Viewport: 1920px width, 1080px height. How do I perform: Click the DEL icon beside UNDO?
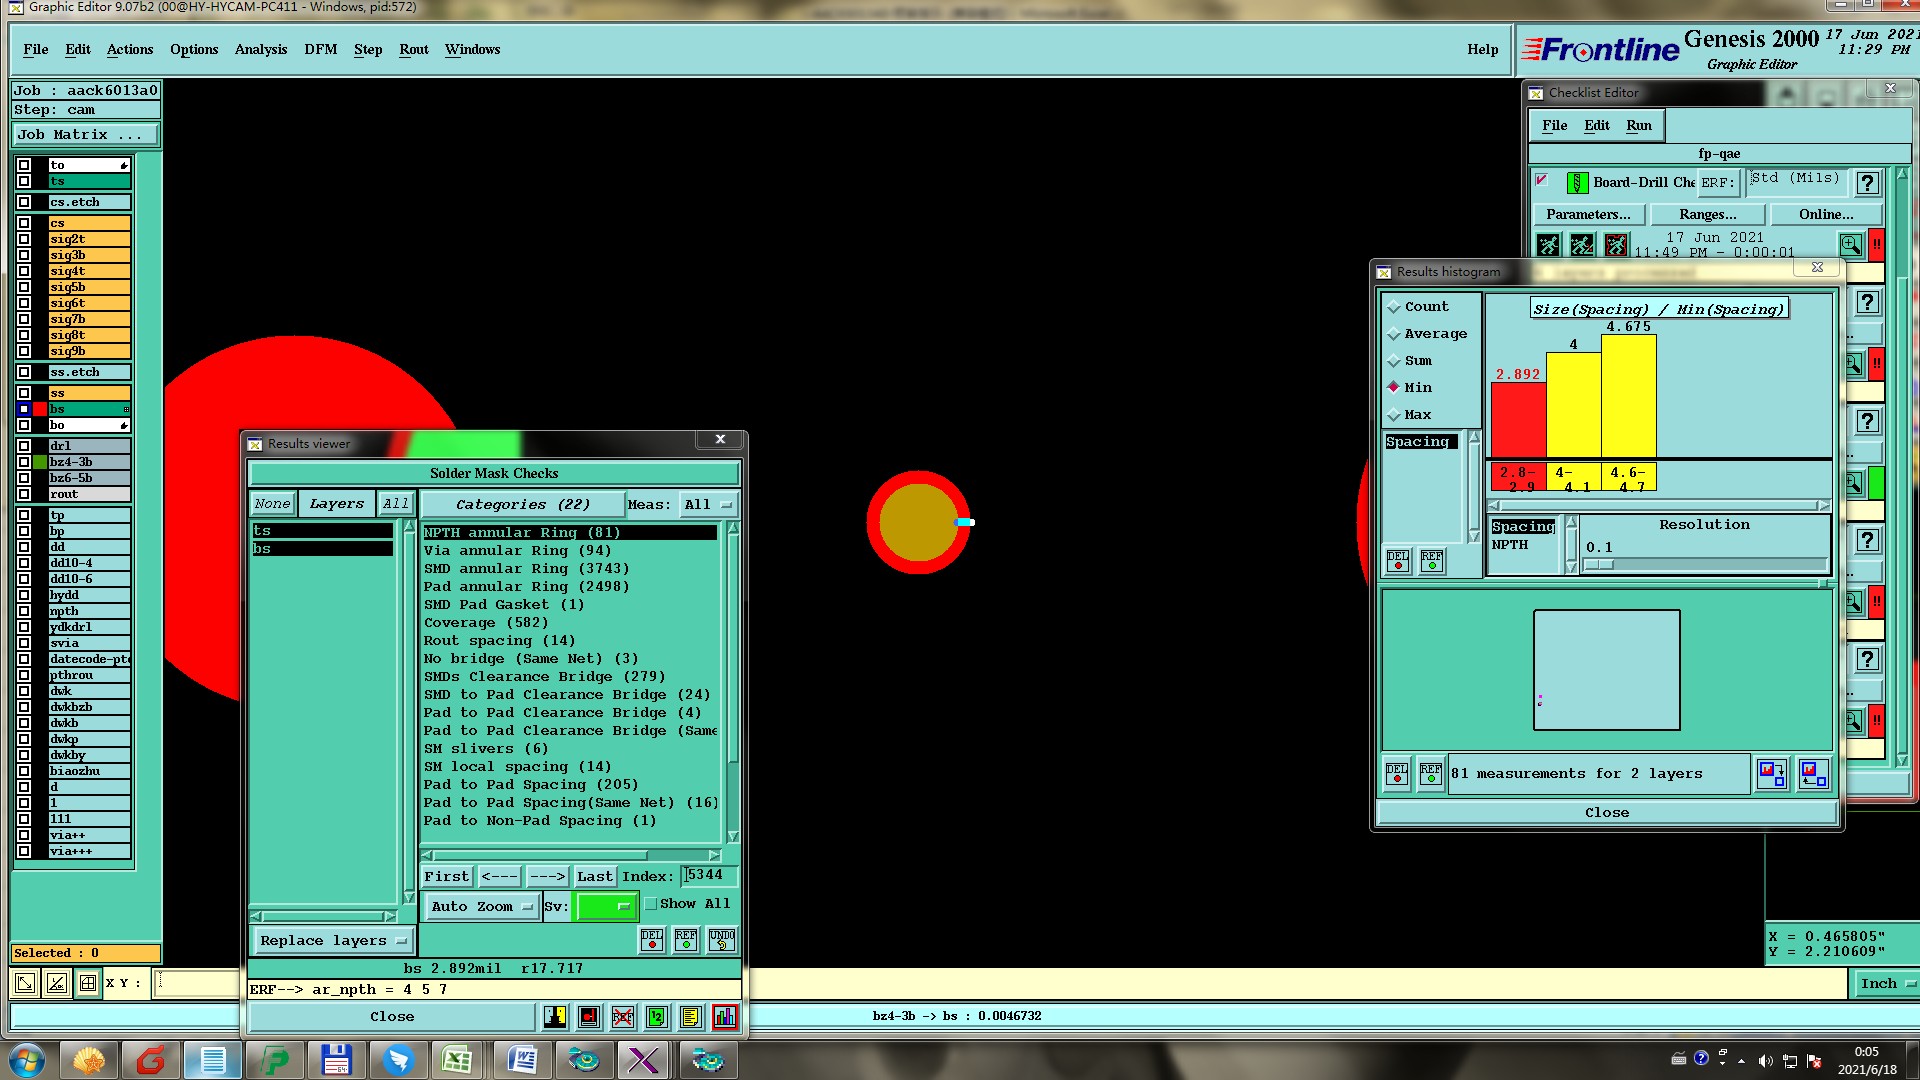coord(652,939)
